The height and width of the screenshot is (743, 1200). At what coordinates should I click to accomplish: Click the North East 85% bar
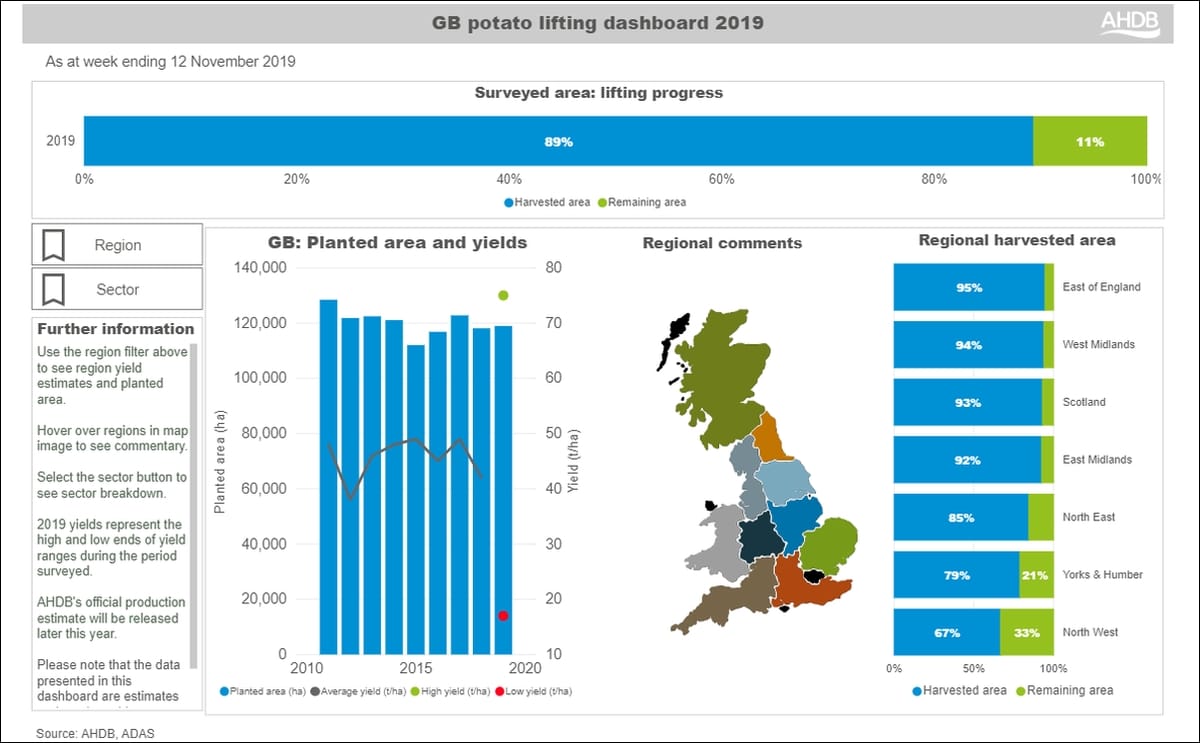pyautogui.click(x=961, y=517)
